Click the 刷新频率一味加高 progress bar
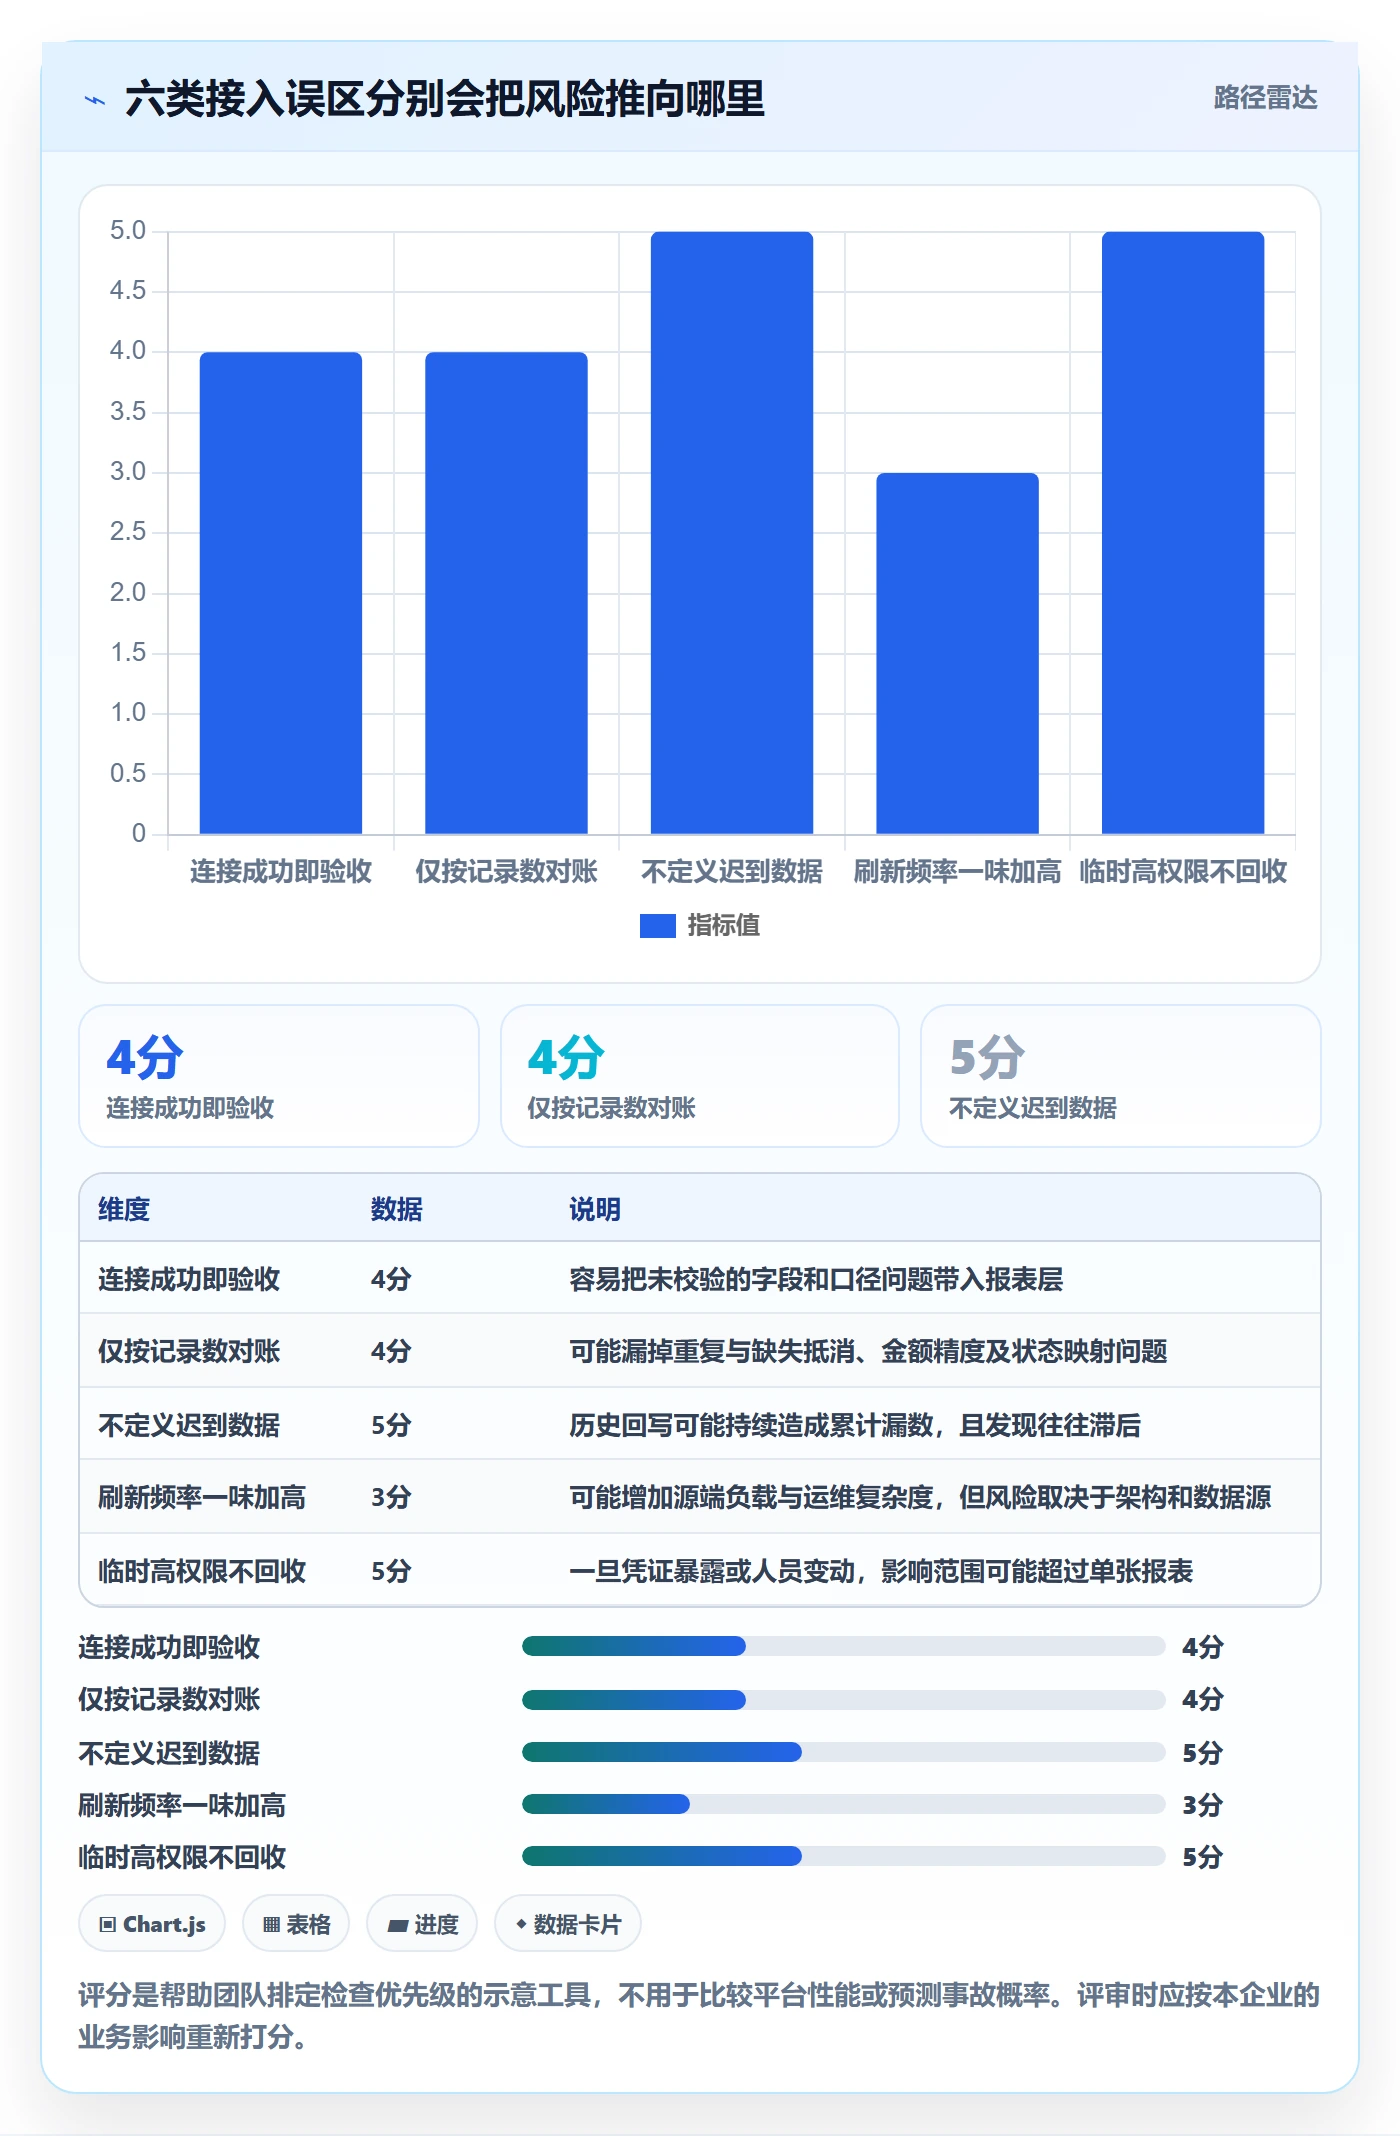This screenshot has width=1400, height=2136. 843,1804
